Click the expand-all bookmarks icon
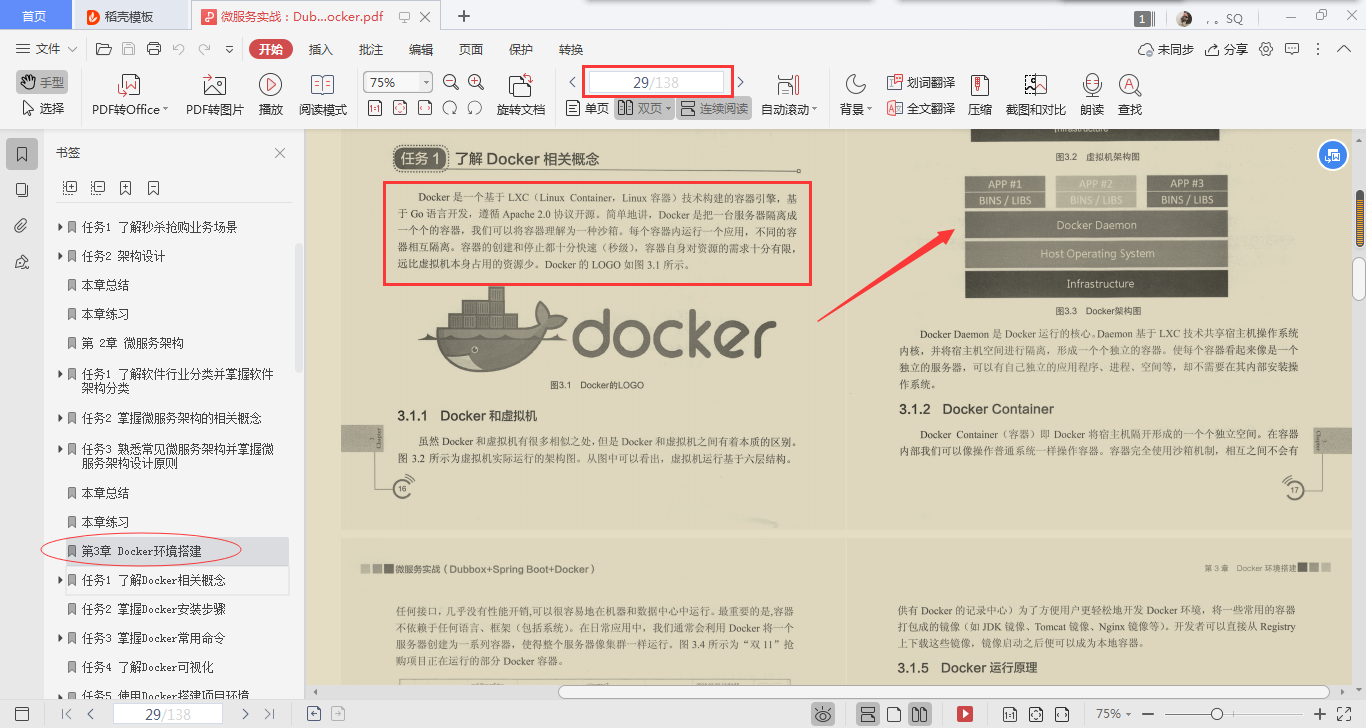This screenshot has width=1366, height=728. pos(70,188)
